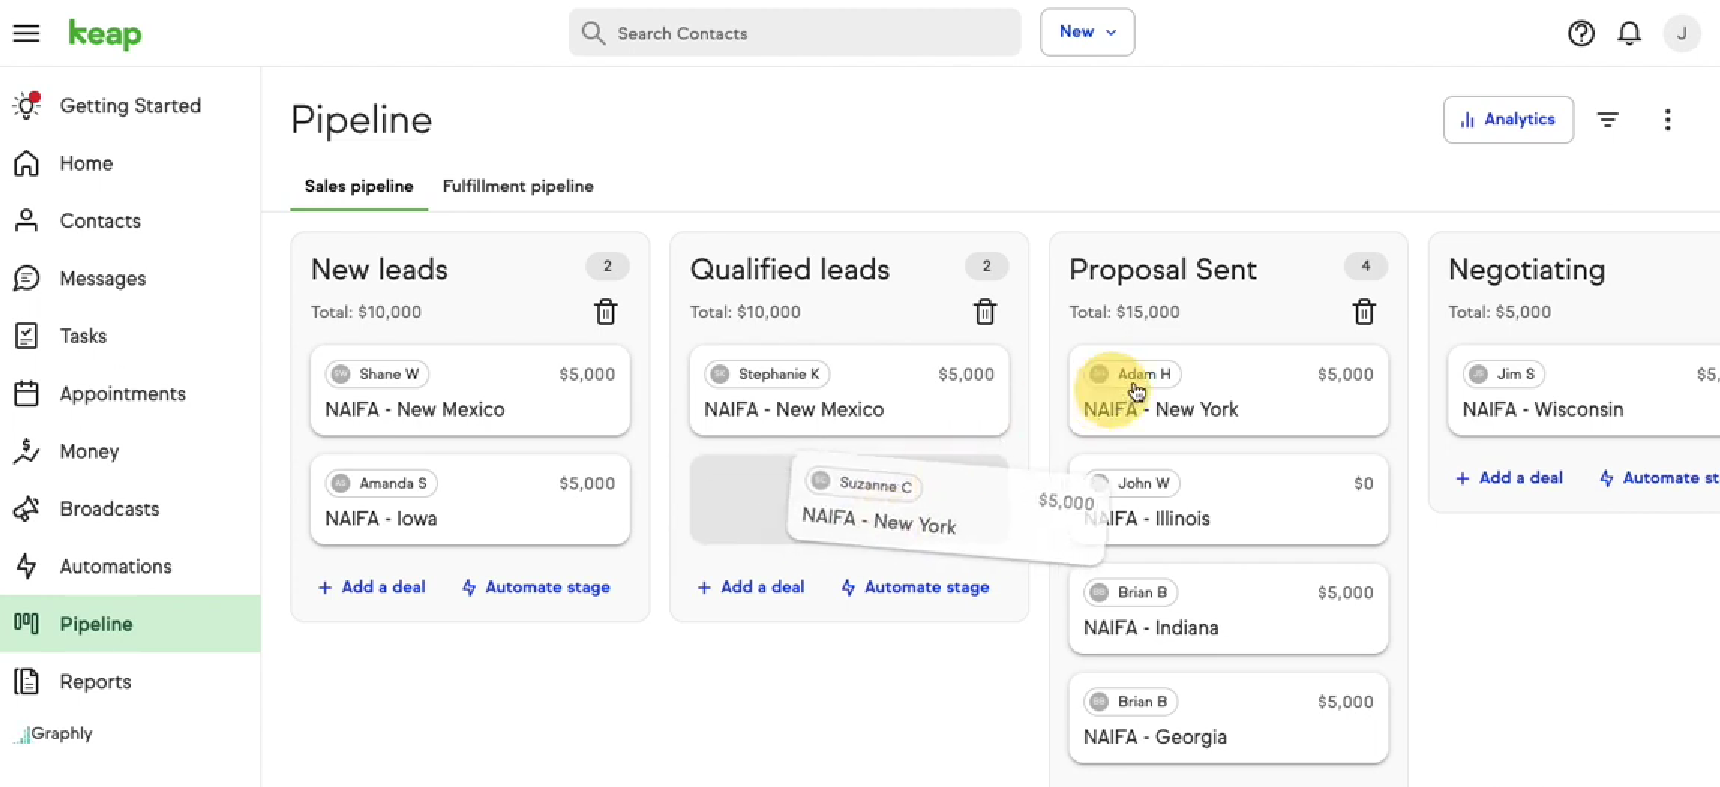This screenshot has height=787, width=1720.
Task: Click the Money icon in sidebar
Action: coord(27,451)
